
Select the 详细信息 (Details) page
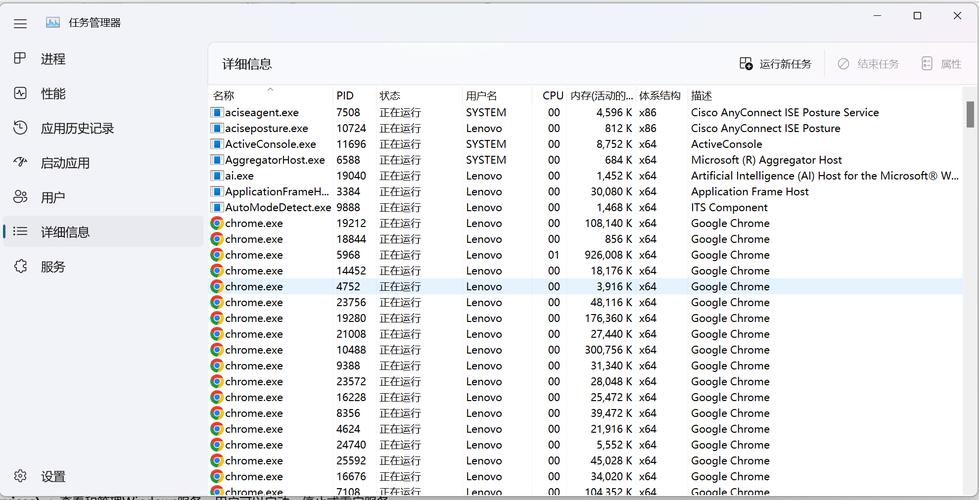tap(102, 232)
